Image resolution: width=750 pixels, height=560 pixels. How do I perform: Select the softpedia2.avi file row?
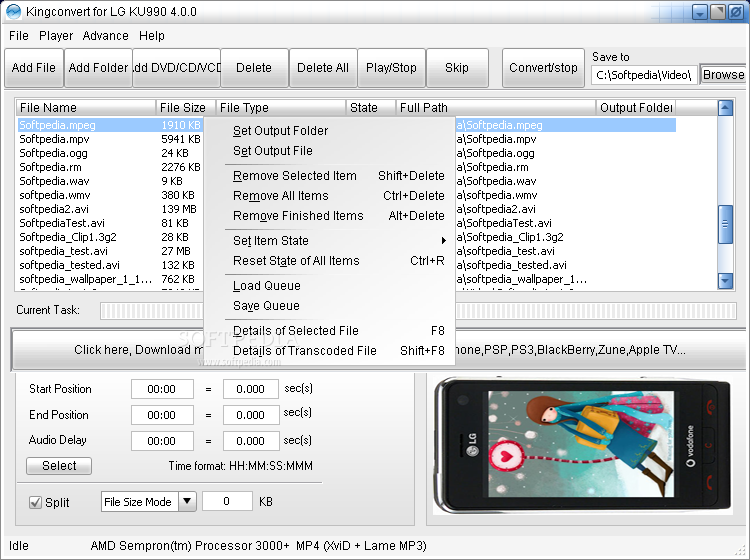(110, 209)
